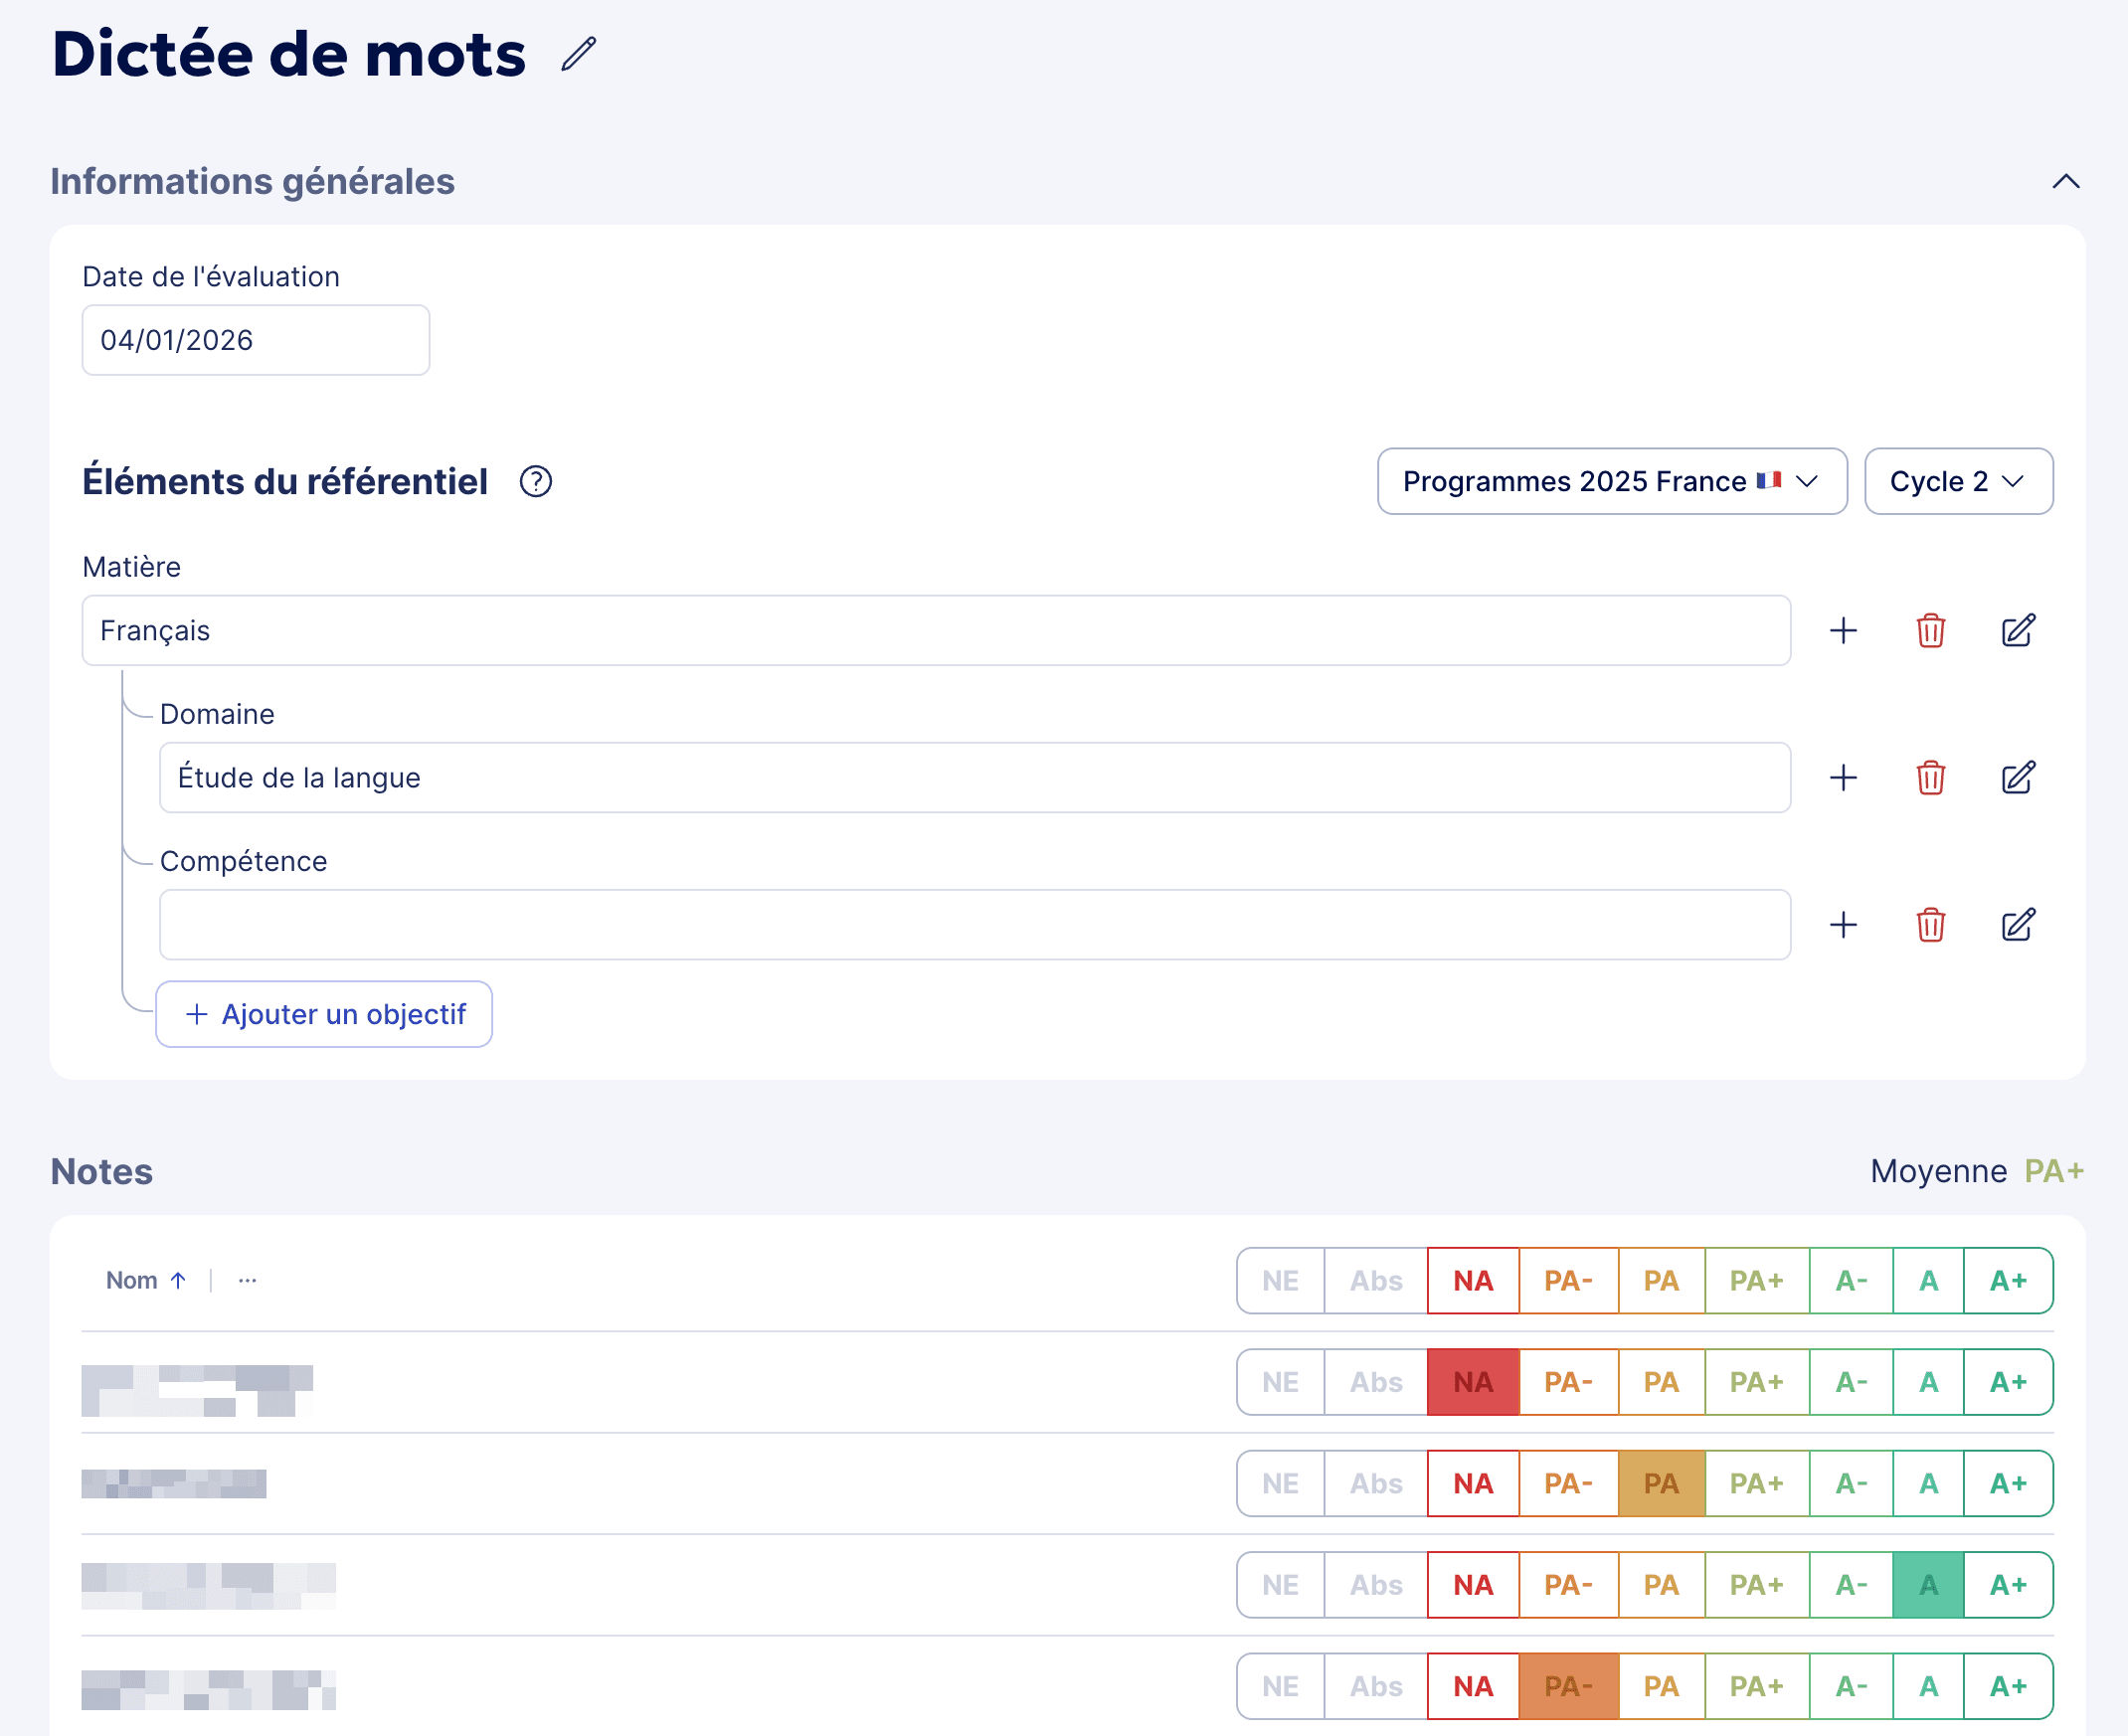Open the Programmes 2025 France dropdown
Screen dimensions: 2128x1736
[x=1611, y=481]
